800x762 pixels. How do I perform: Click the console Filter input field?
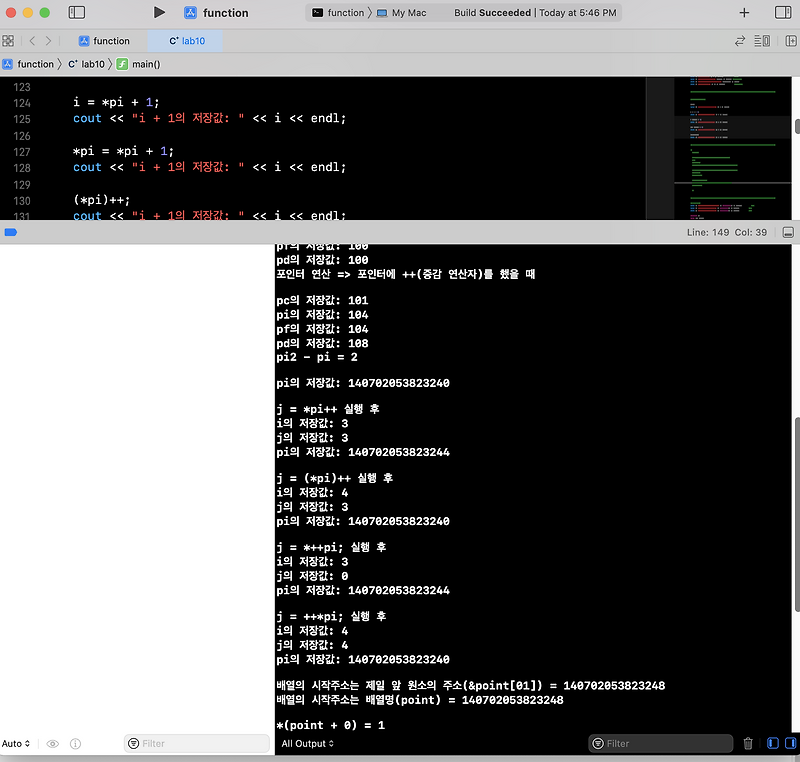coord(660,743)
